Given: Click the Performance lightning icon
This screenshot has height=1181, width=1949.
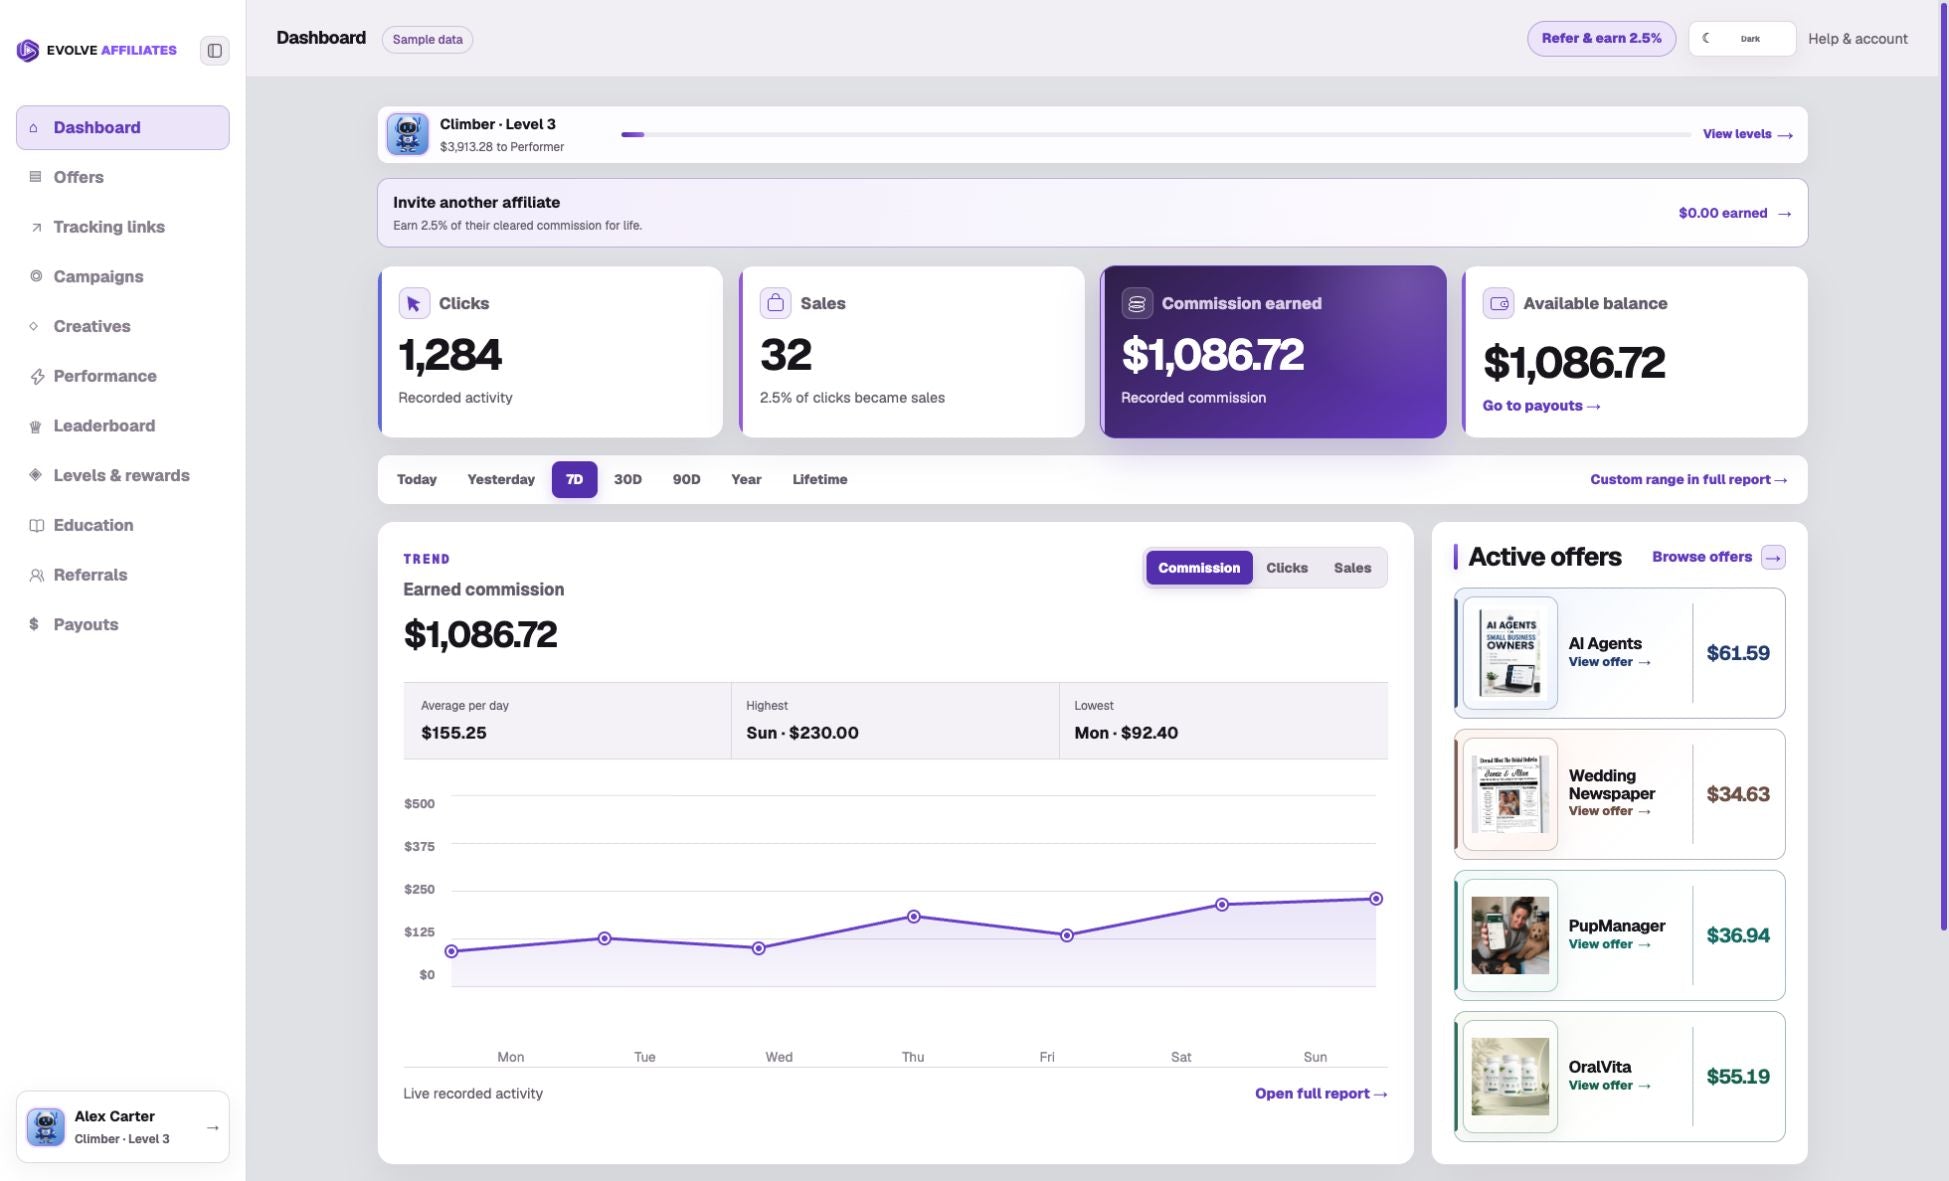Looking at the screenshot, I should click(x=37, y=376).
